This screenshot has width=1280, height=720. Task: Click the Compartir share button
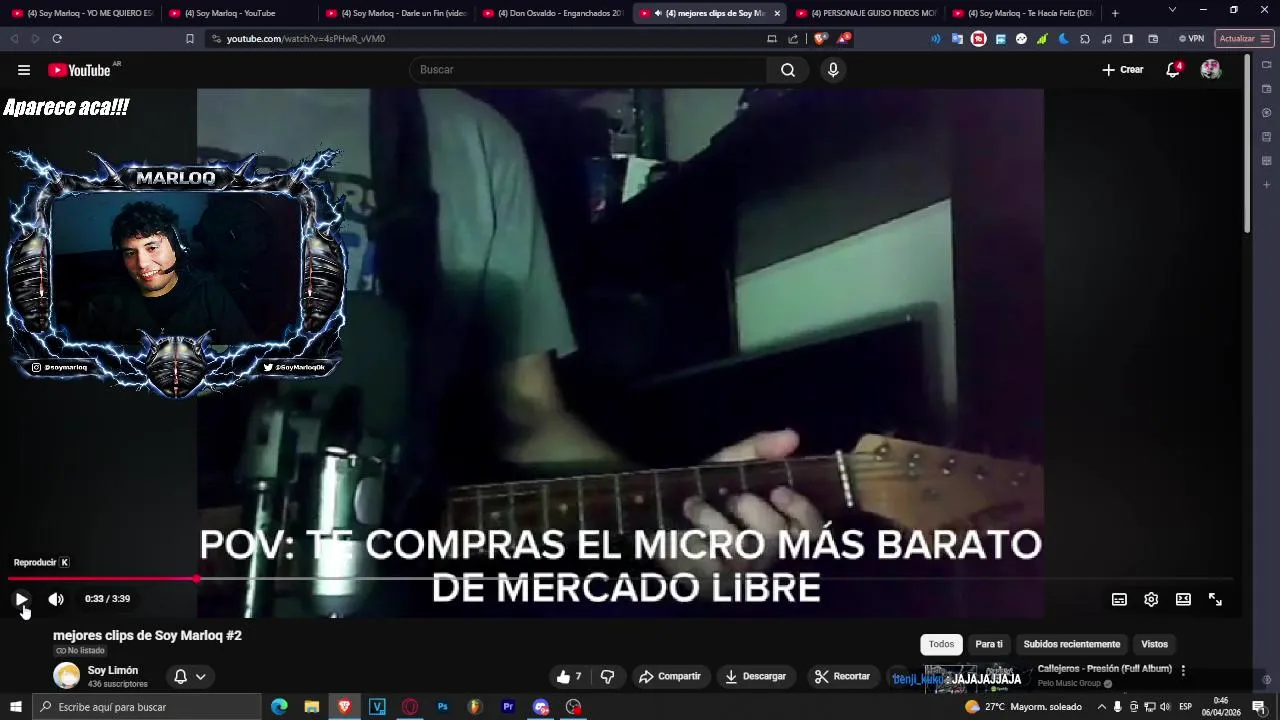pos(670,677)
